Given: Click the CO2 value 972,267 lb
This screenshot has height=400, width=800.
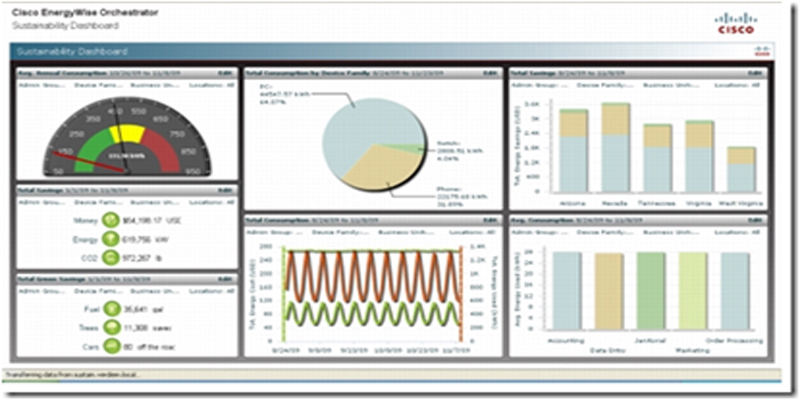Looking at the screenshot, I should coord(144,257).
